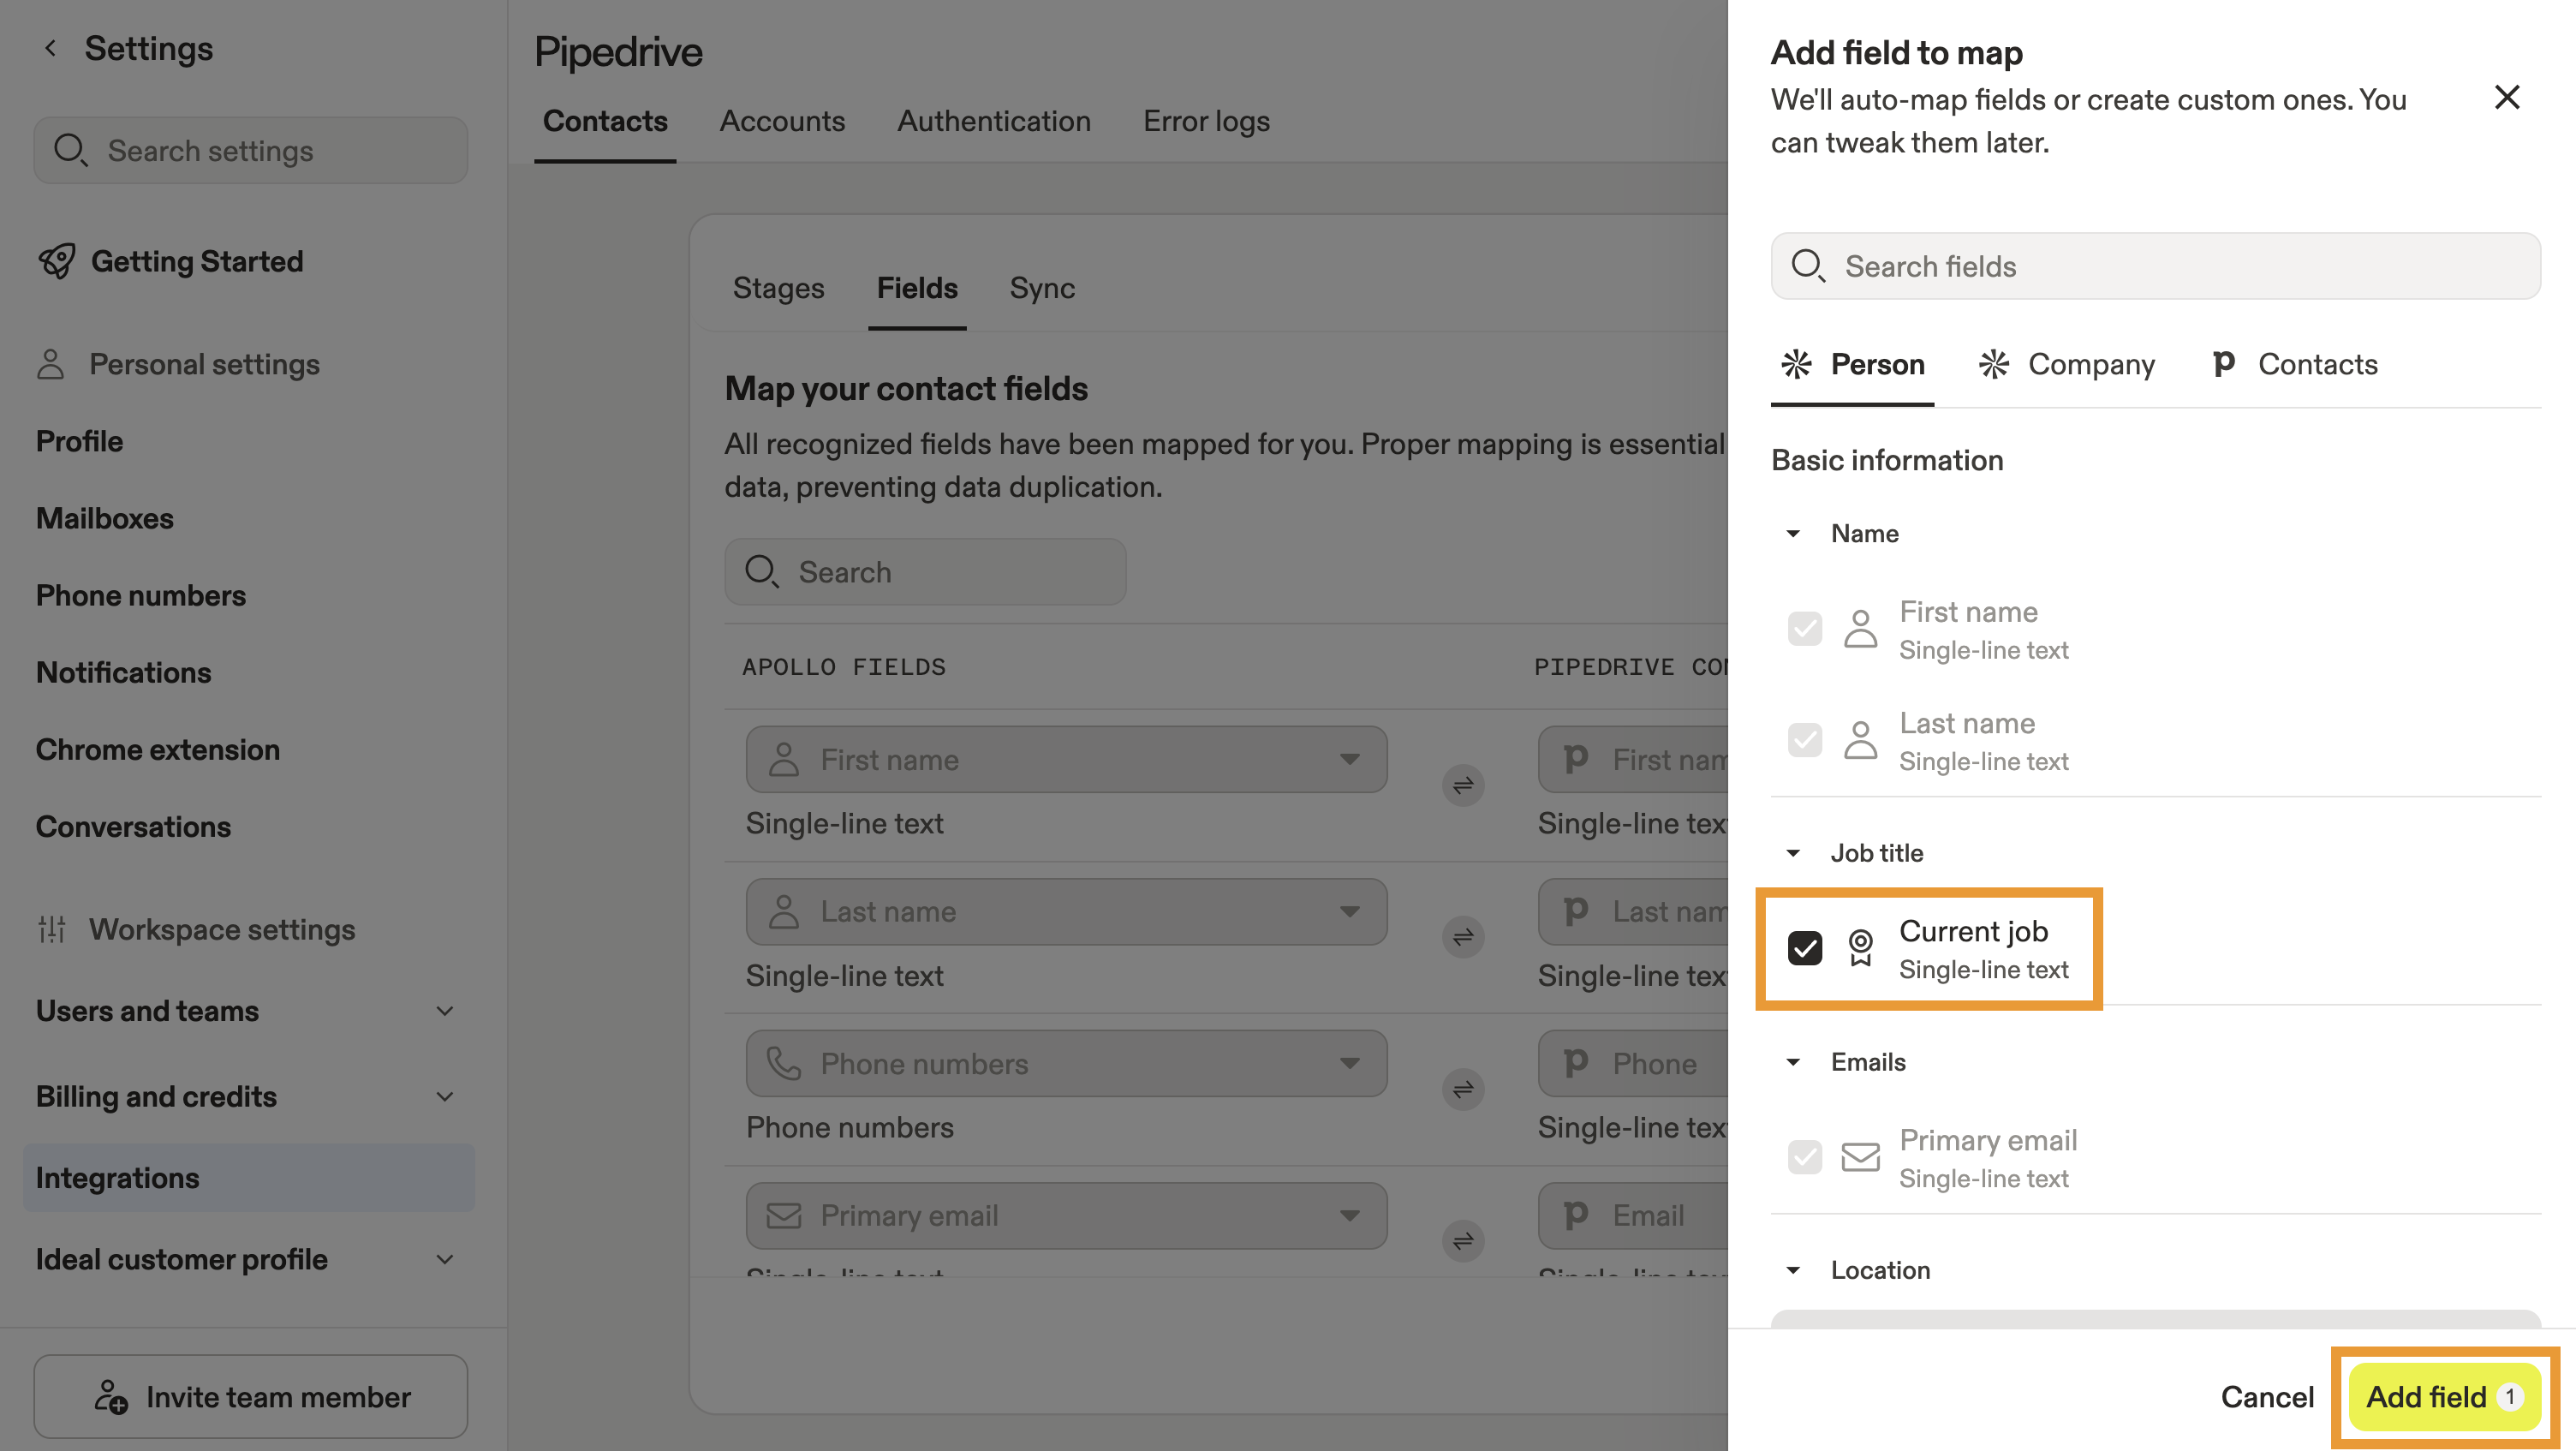Click the envelope icon beside Primary email

(1860, 1158)
